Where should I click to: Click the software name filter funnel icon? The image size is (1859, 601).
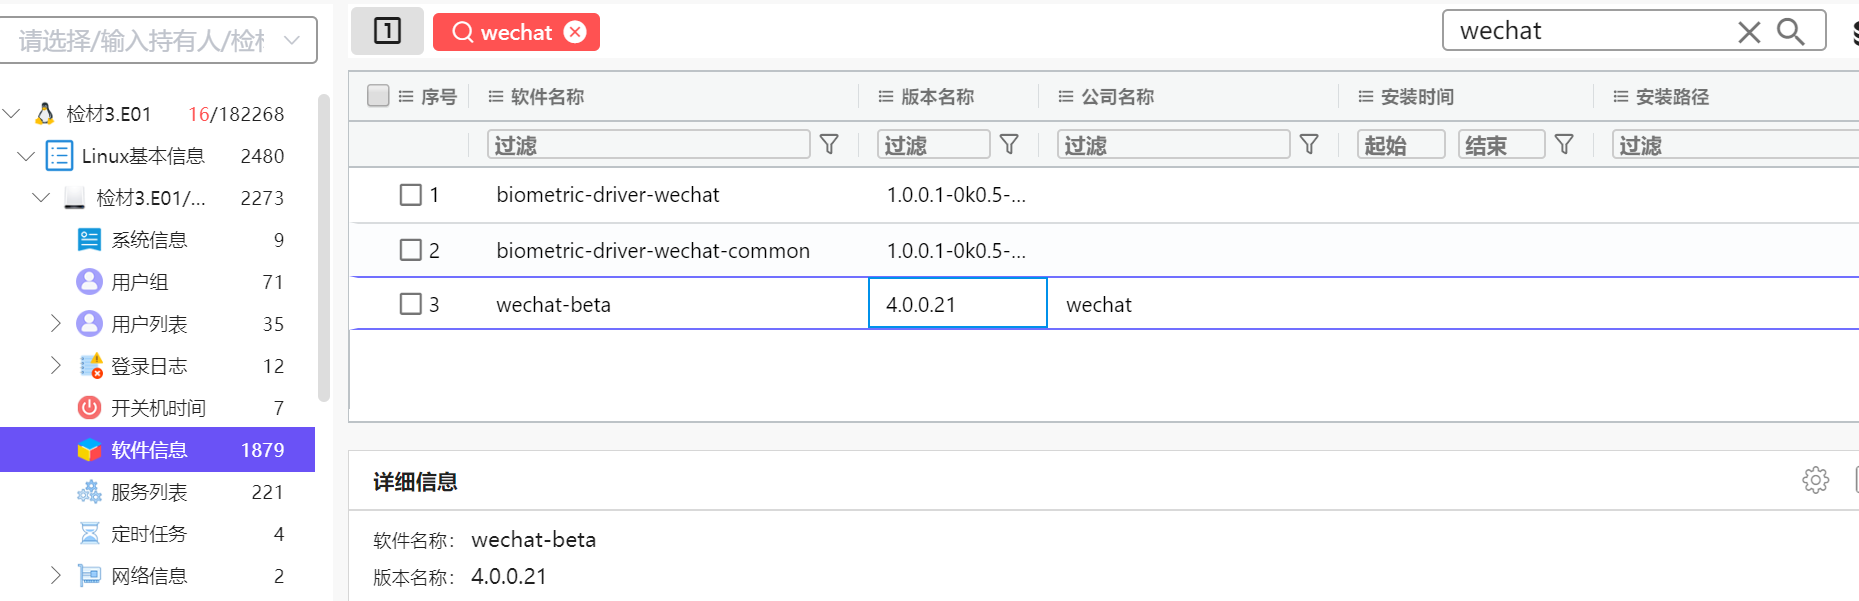(829, 145)
